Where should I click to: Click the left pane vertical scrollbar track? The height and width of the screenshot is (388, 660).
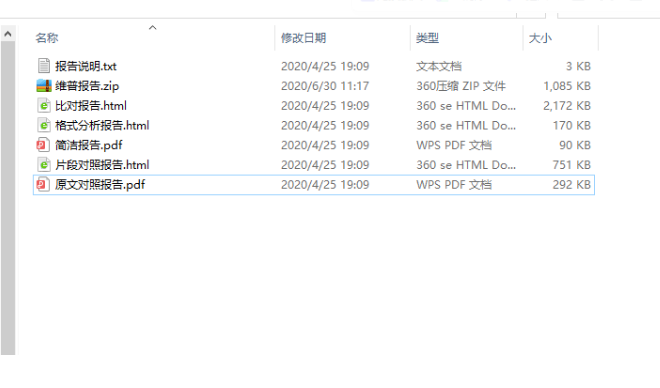click(8, 198)
